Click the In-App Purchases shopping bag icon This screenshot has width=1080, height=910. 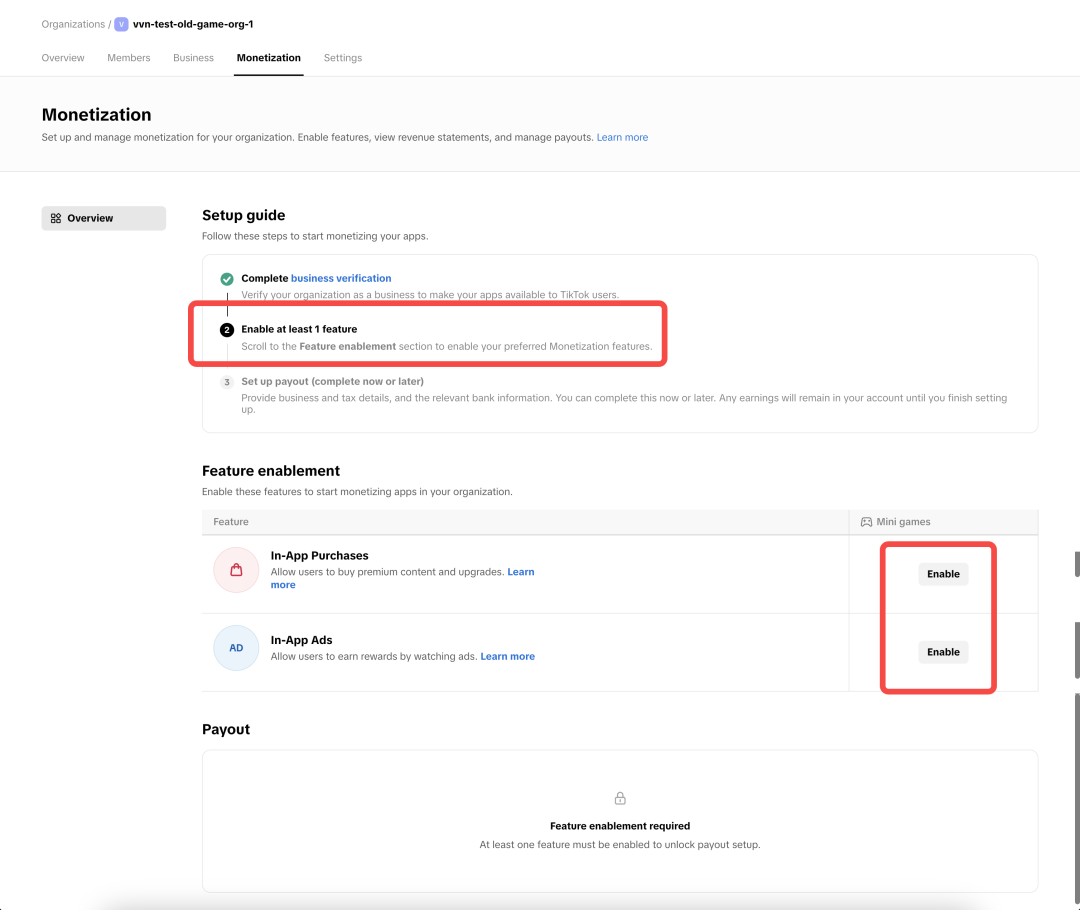(236, 570)
